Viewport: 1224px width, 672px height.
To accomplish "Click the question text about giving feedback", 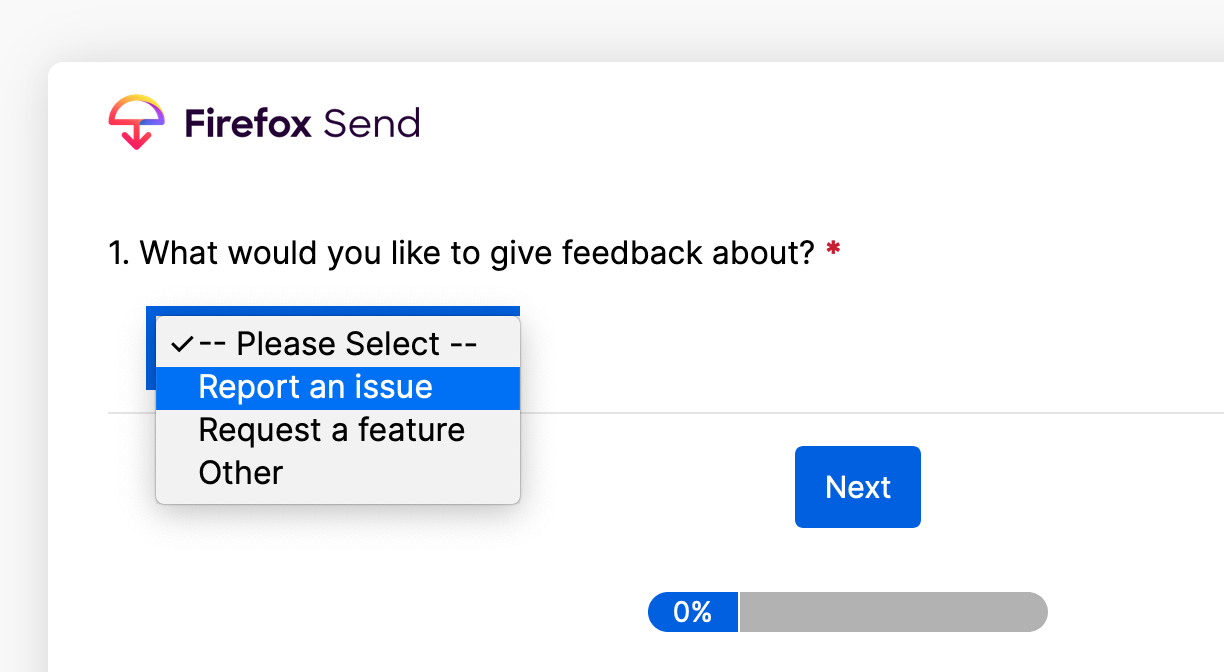I will pos(478,253).
